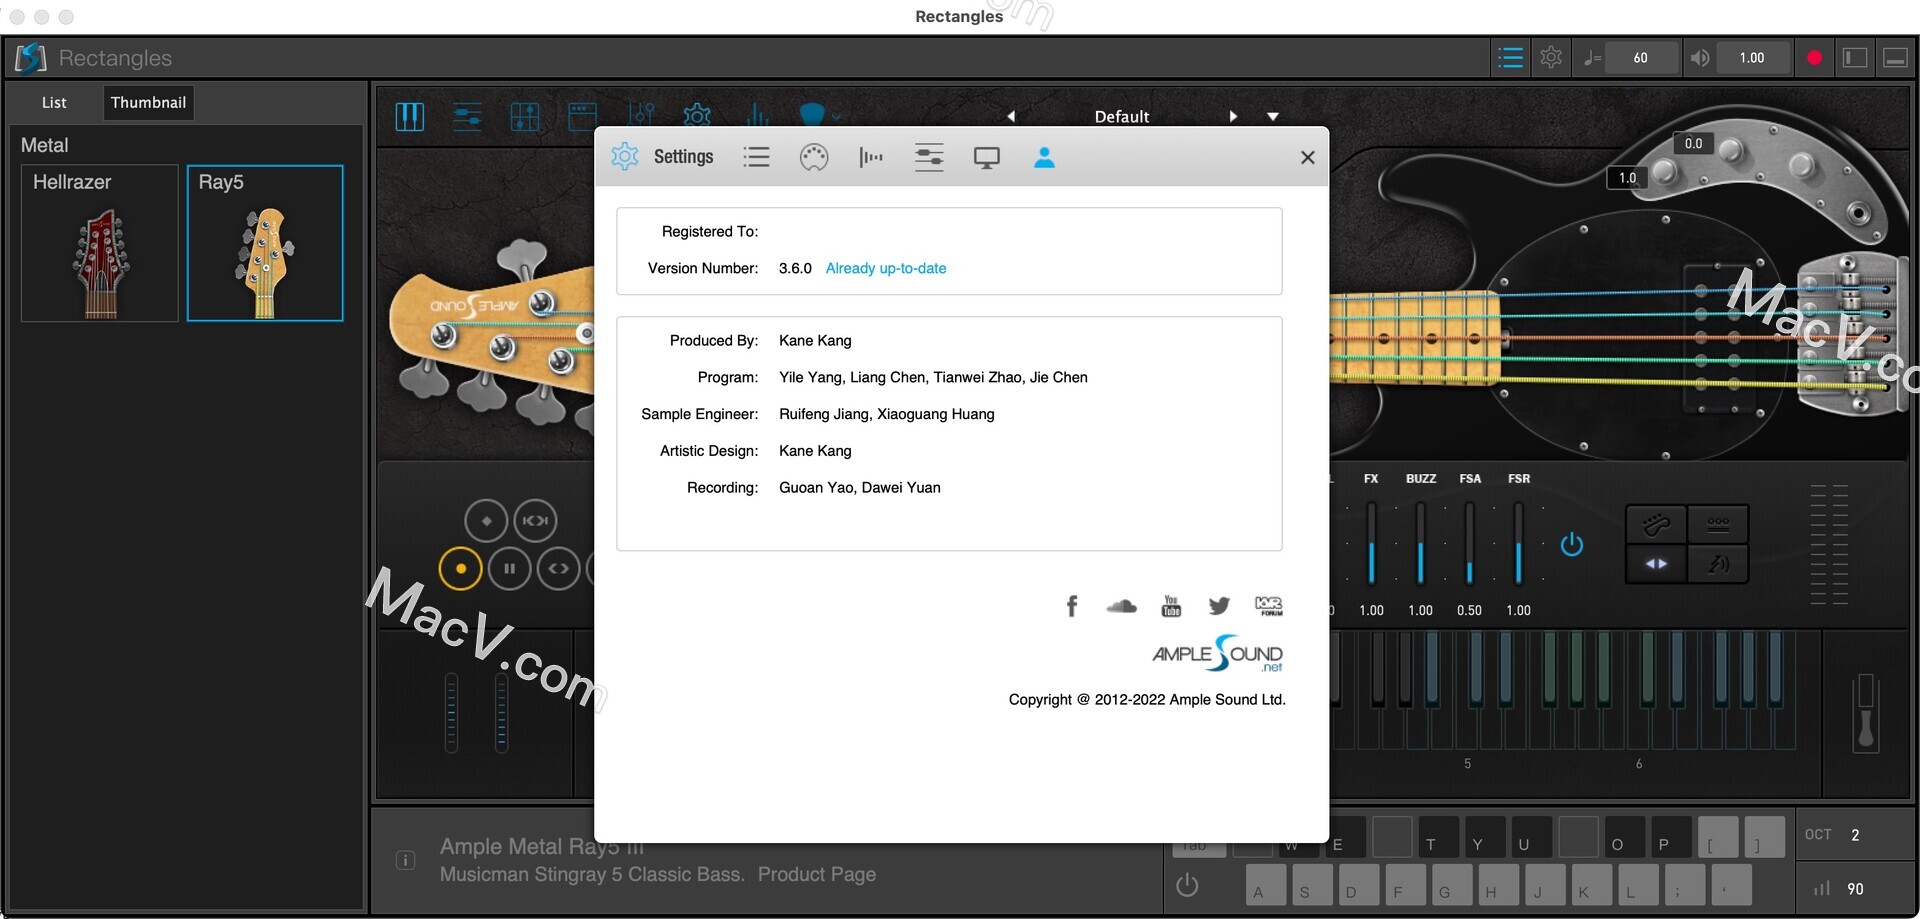Open the Tab player grid icon
The height and width of the screenshot is (919, 1920).
click(525, 117)
